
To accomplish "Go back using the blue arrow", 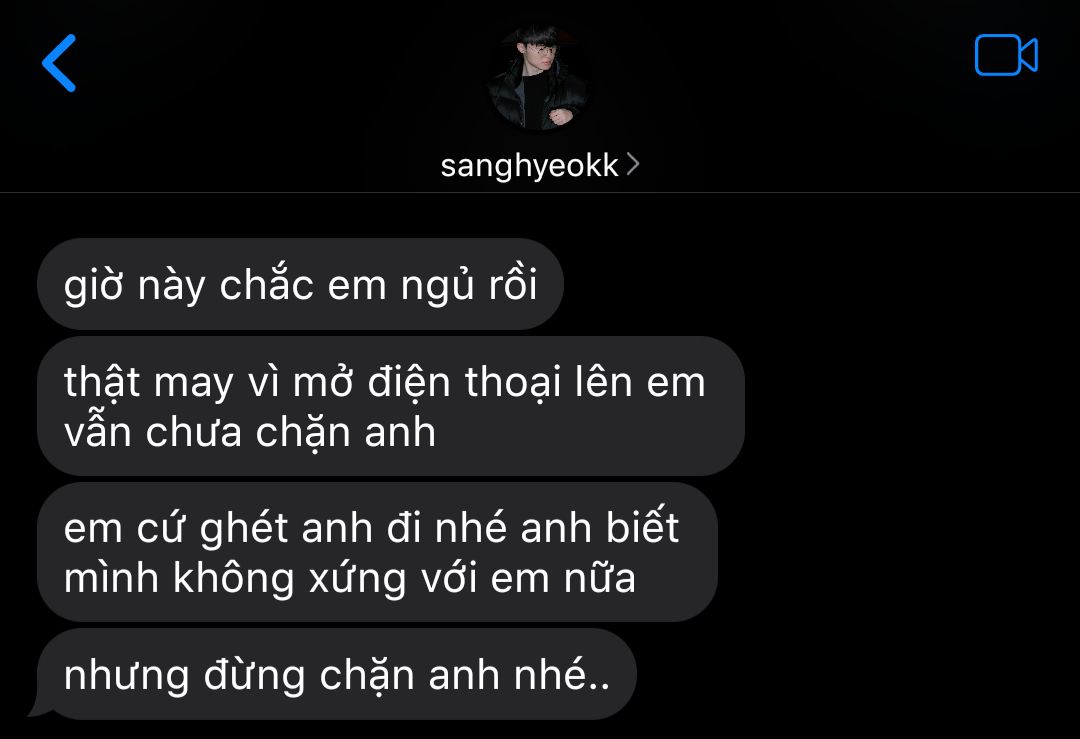I will [59, 63].
